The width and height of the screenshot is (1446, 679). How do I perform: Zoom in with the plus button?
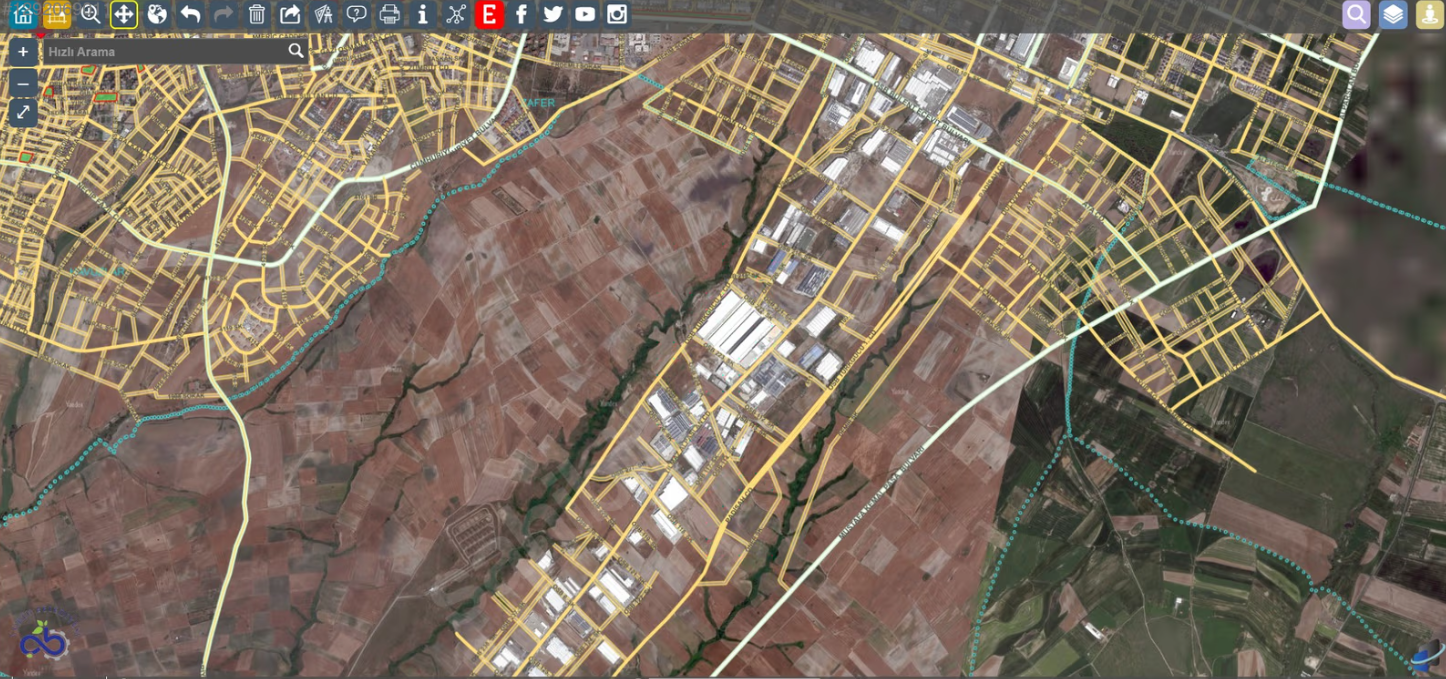[x=23, y=52]
